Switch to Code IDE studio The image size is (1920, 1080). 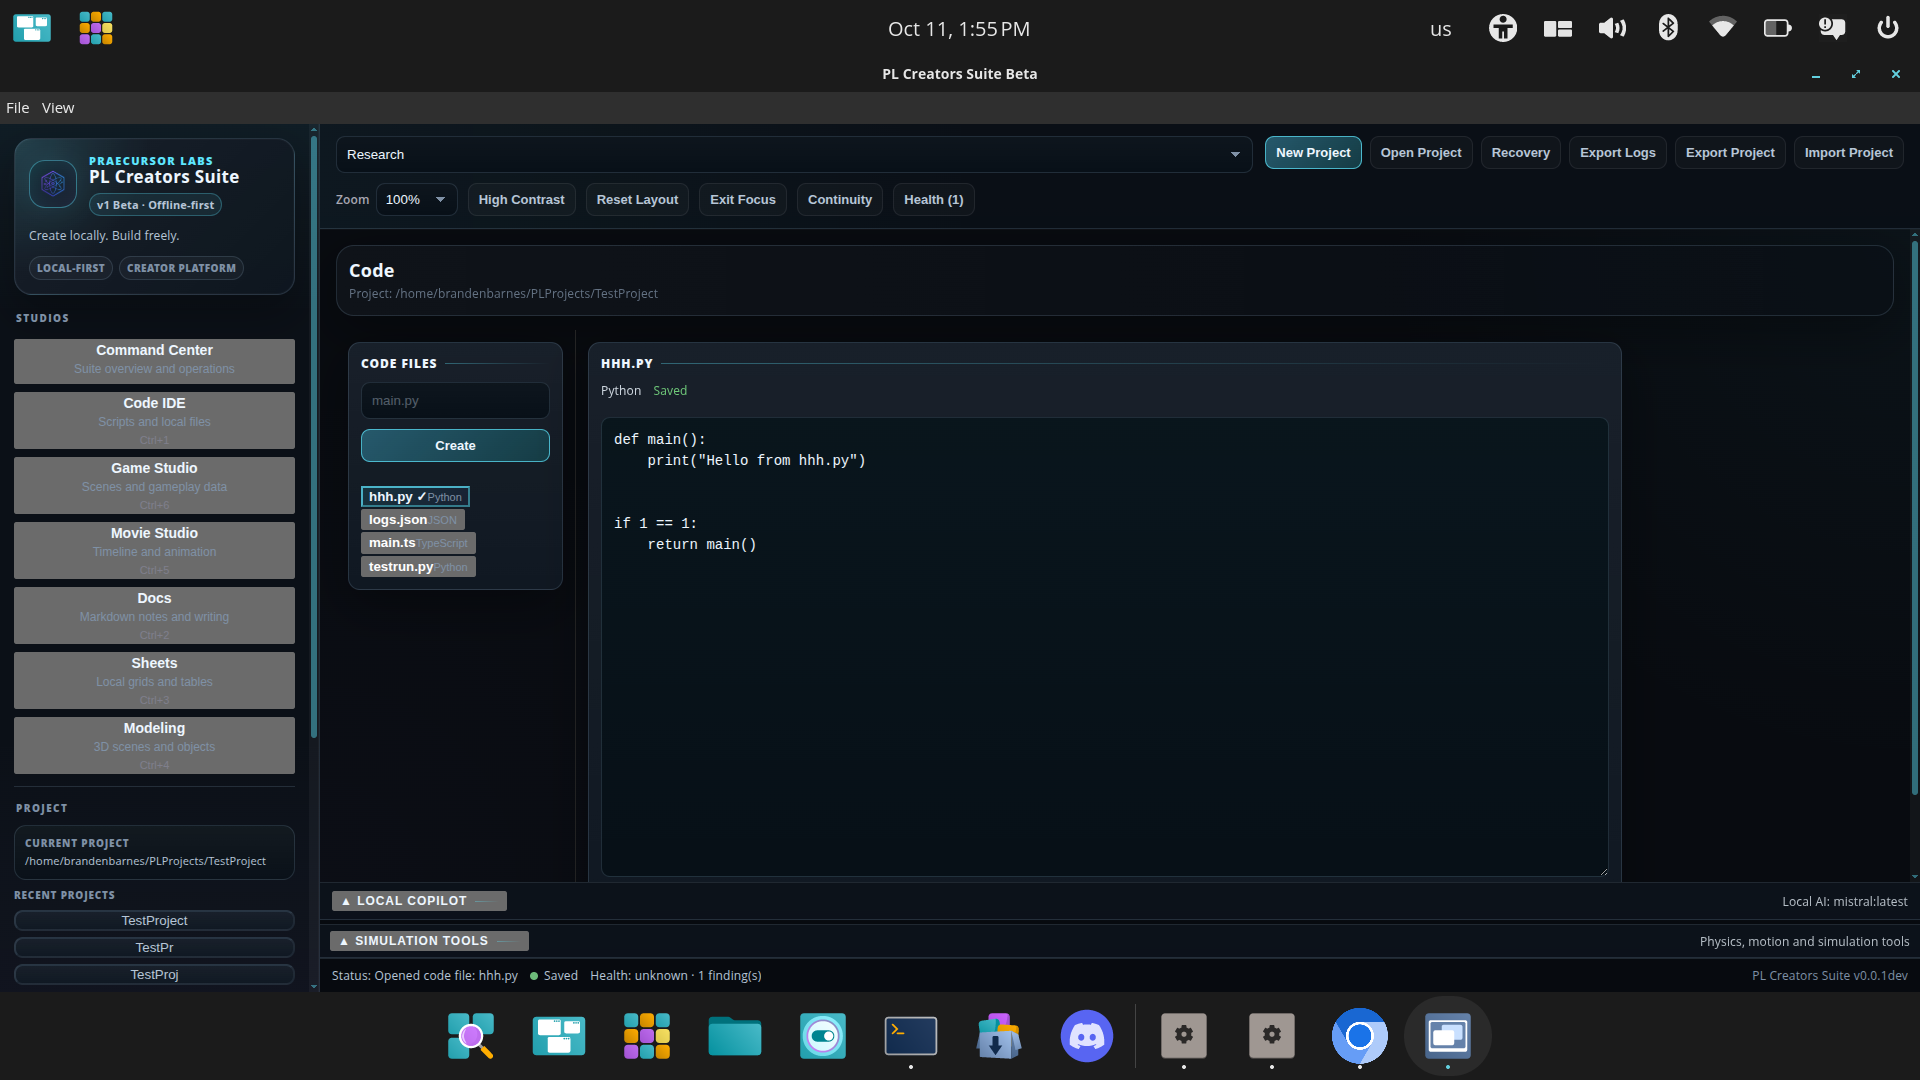[x=154, y=420]
